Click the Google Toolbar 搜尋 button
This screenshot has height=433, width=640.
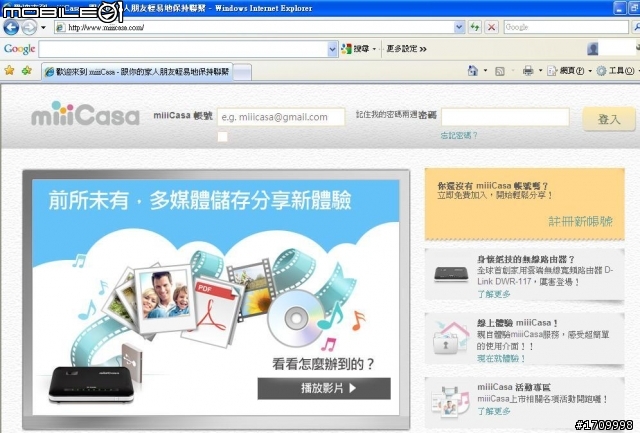[355, 49]
